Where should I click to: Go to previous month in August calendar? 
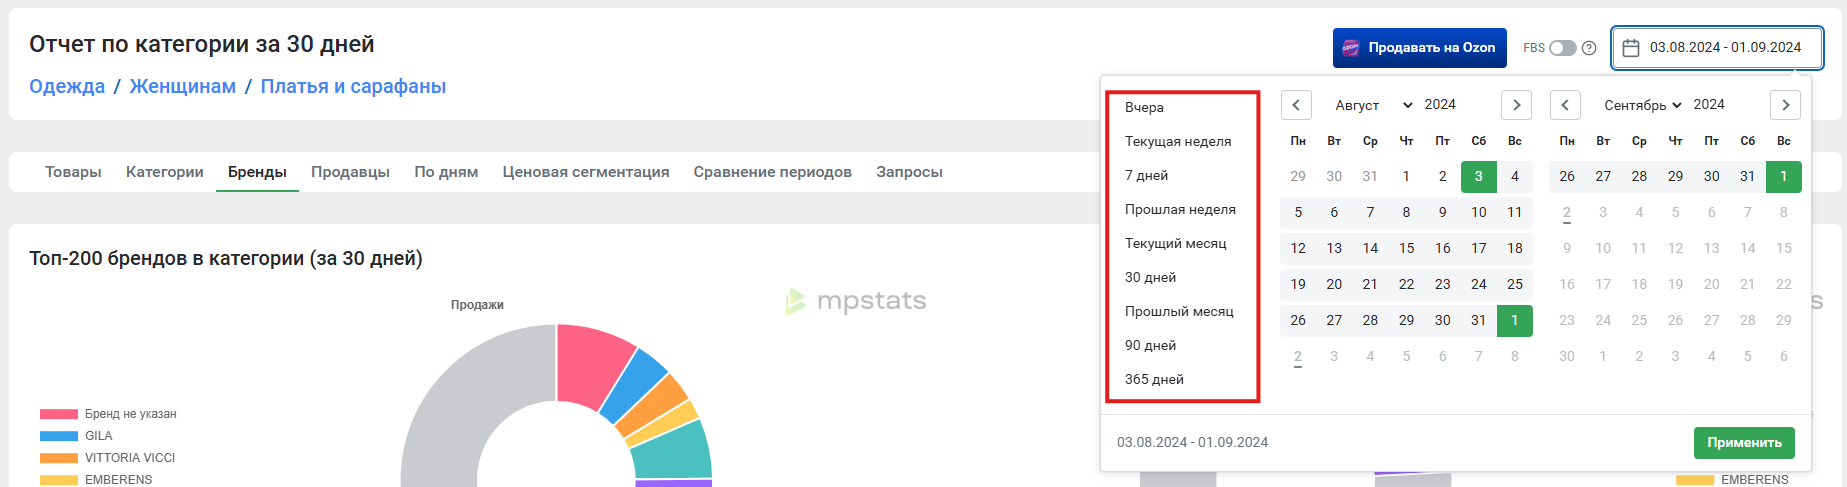coord(1296,105)
